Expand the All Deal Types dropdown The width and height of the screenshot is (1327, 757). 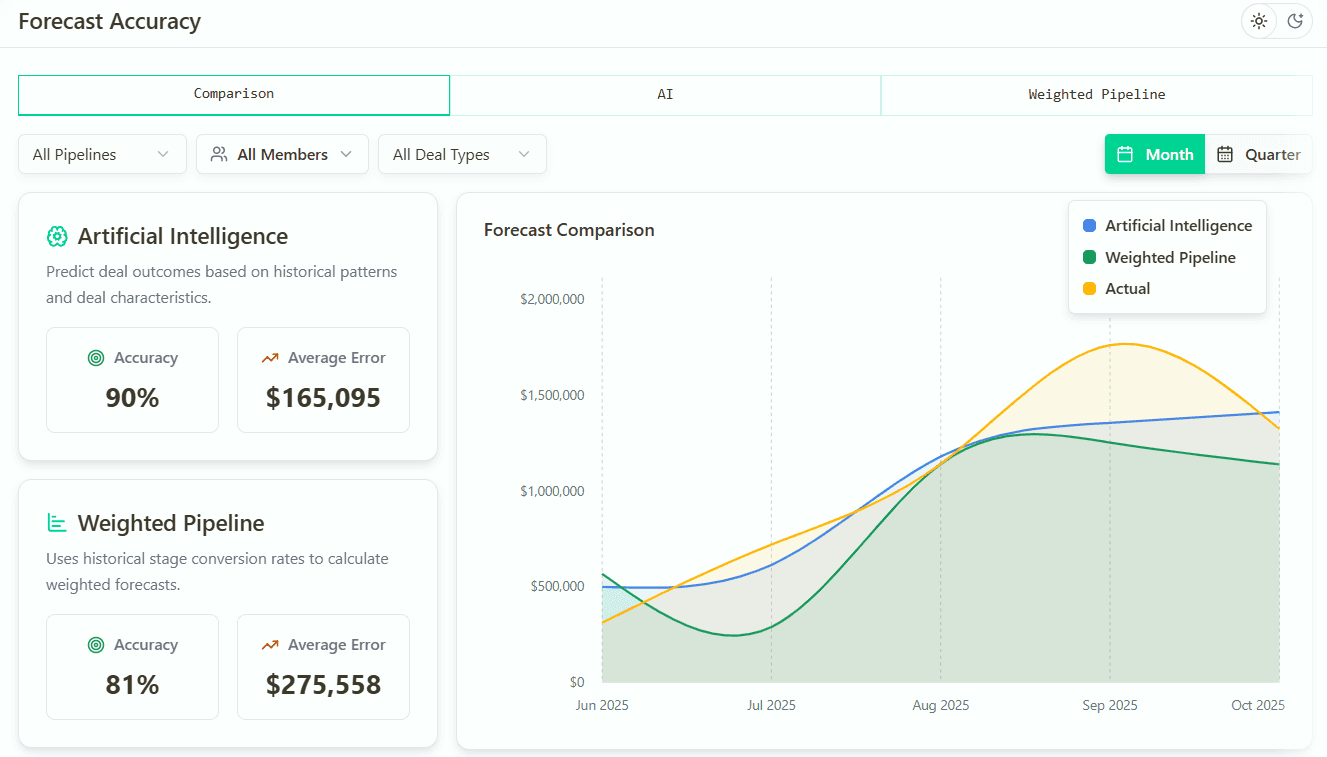[x=462, y=154]
